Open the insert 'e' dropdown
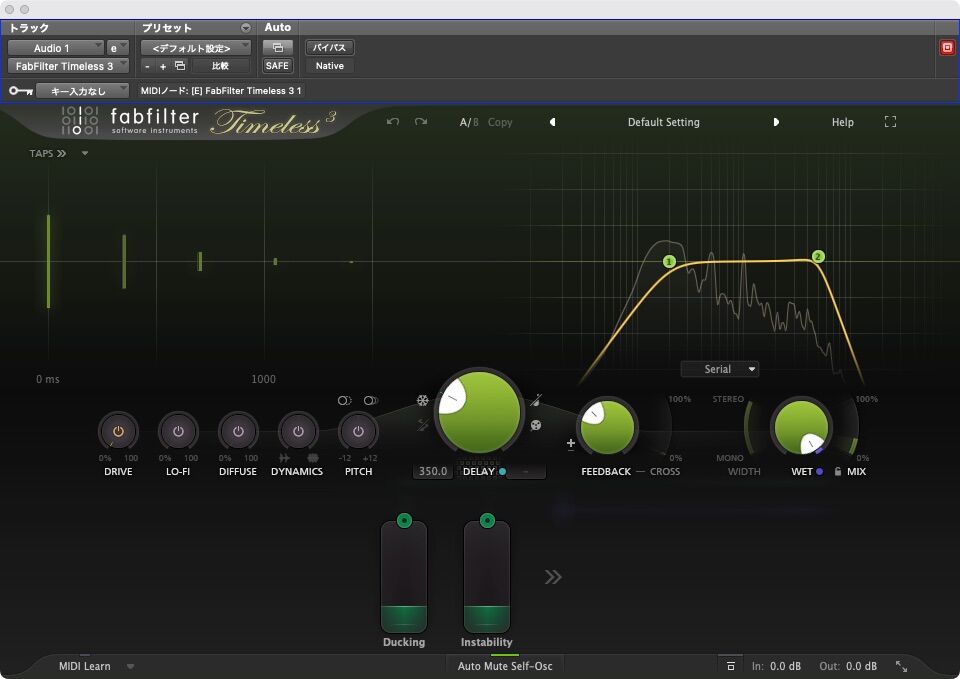This screenshot has width=960, height=679. (118, 48)
